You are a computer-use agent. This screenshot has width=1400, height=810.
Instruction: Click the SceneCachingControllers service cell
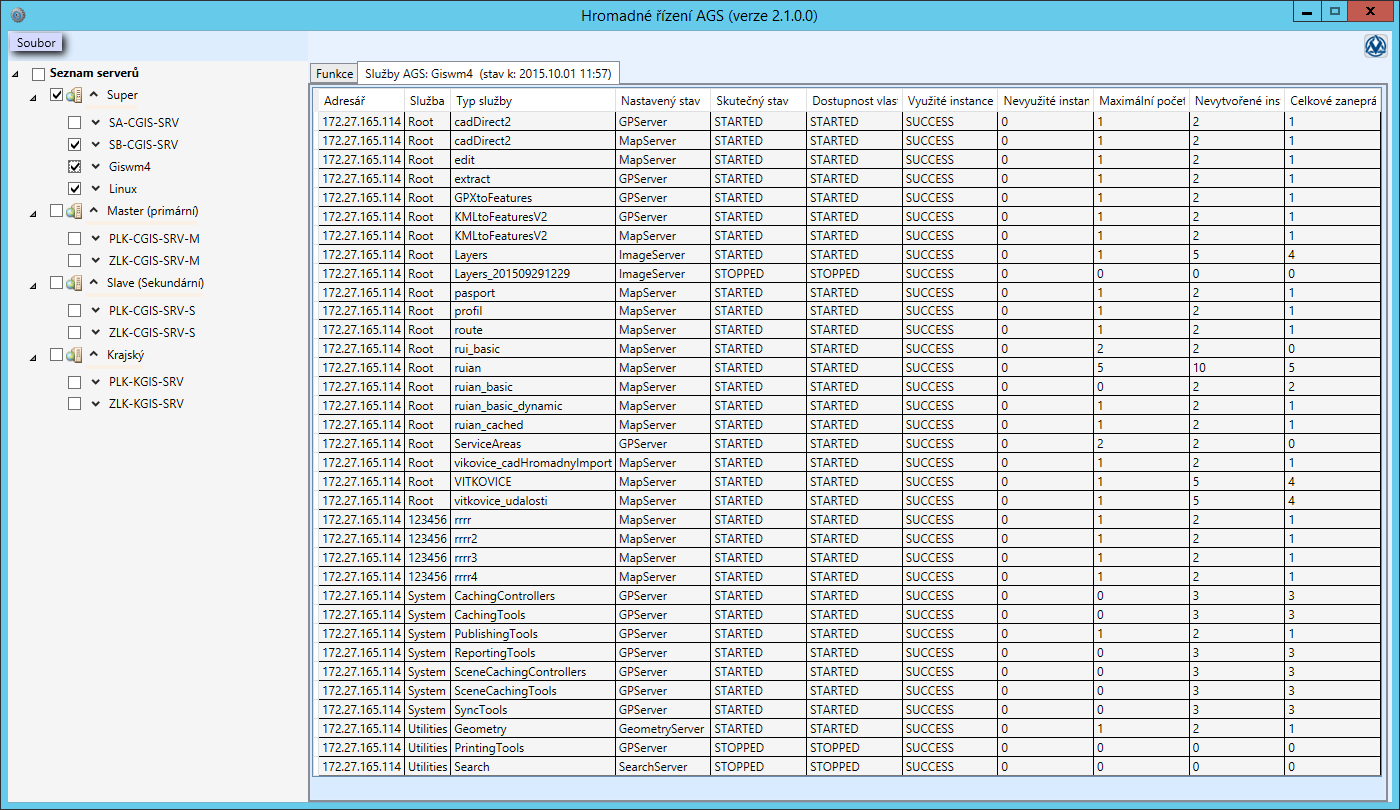point(533,672)
